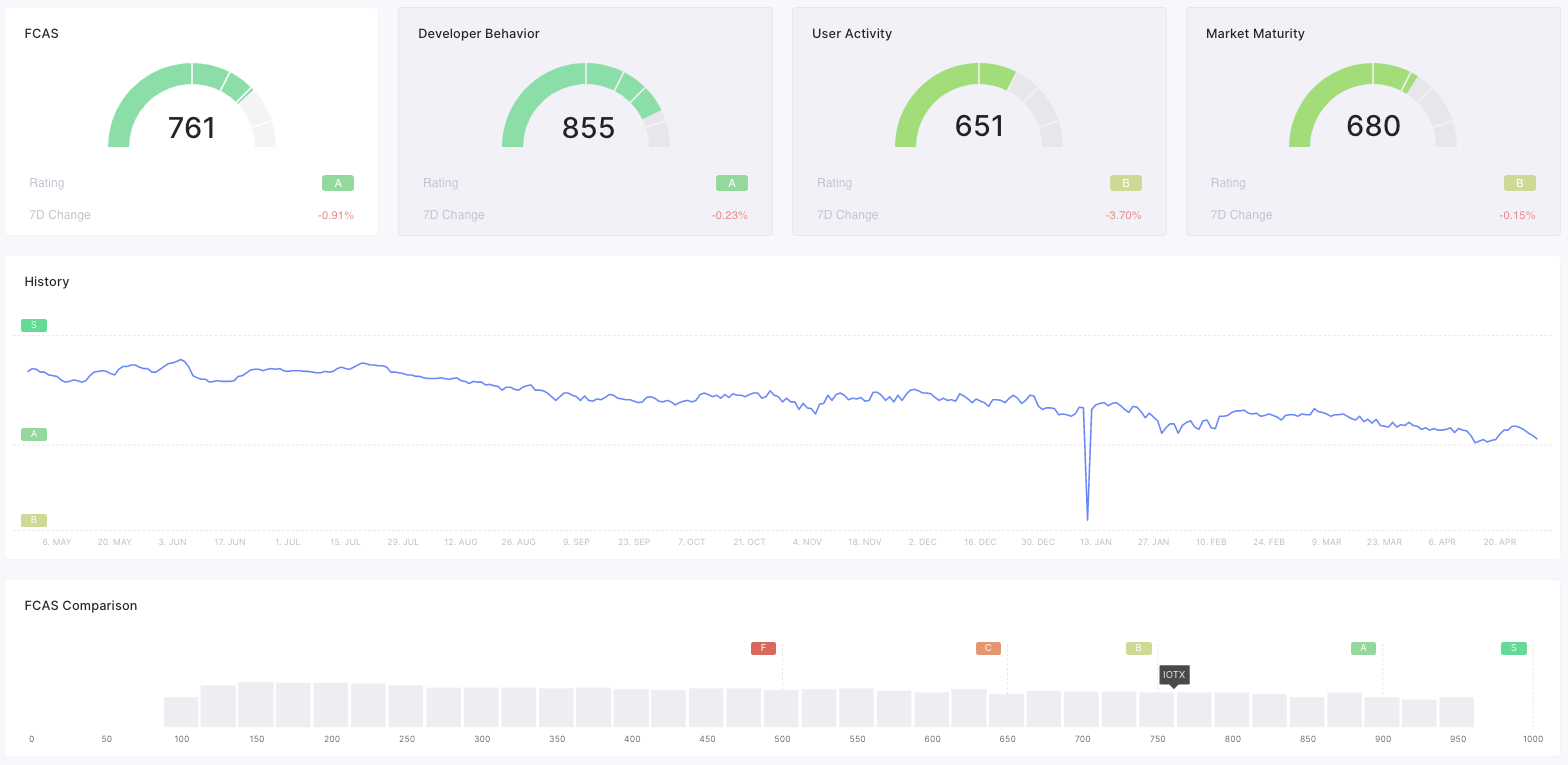Click the User Activity gauge showing 651

click(979, 106)
